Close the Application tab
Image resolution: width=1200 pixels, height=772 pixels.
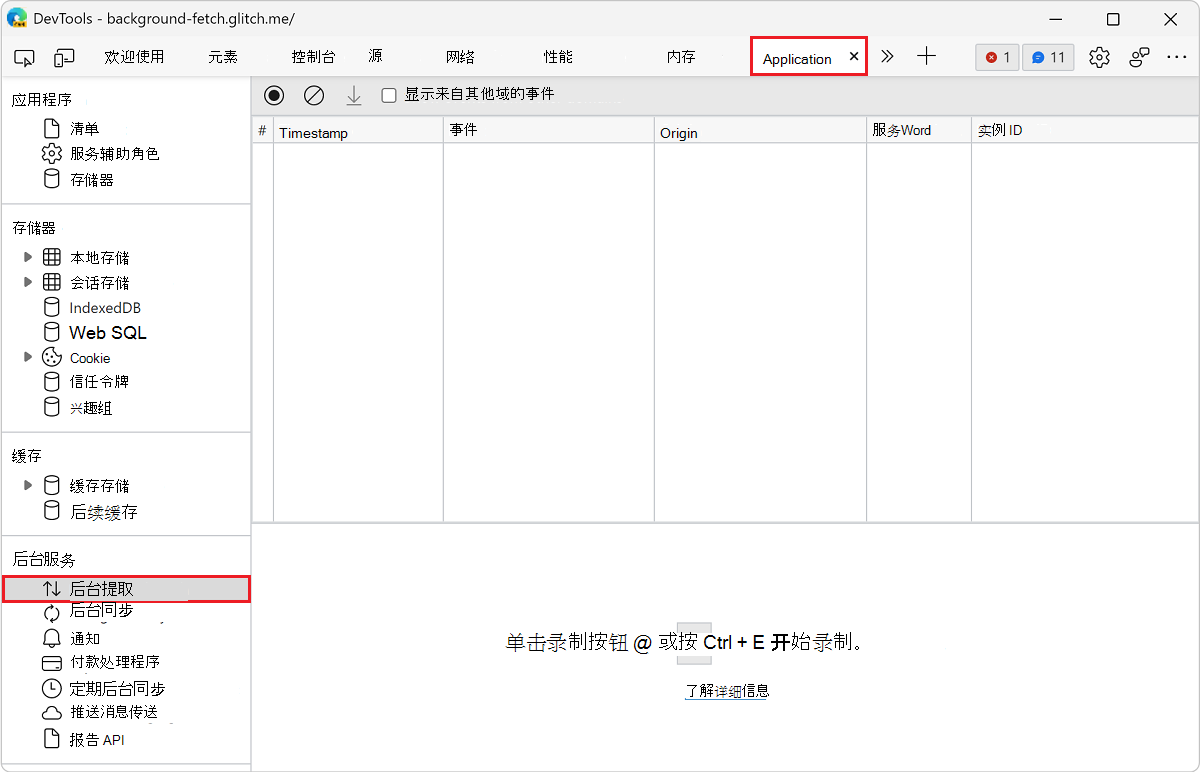(853, 57)
